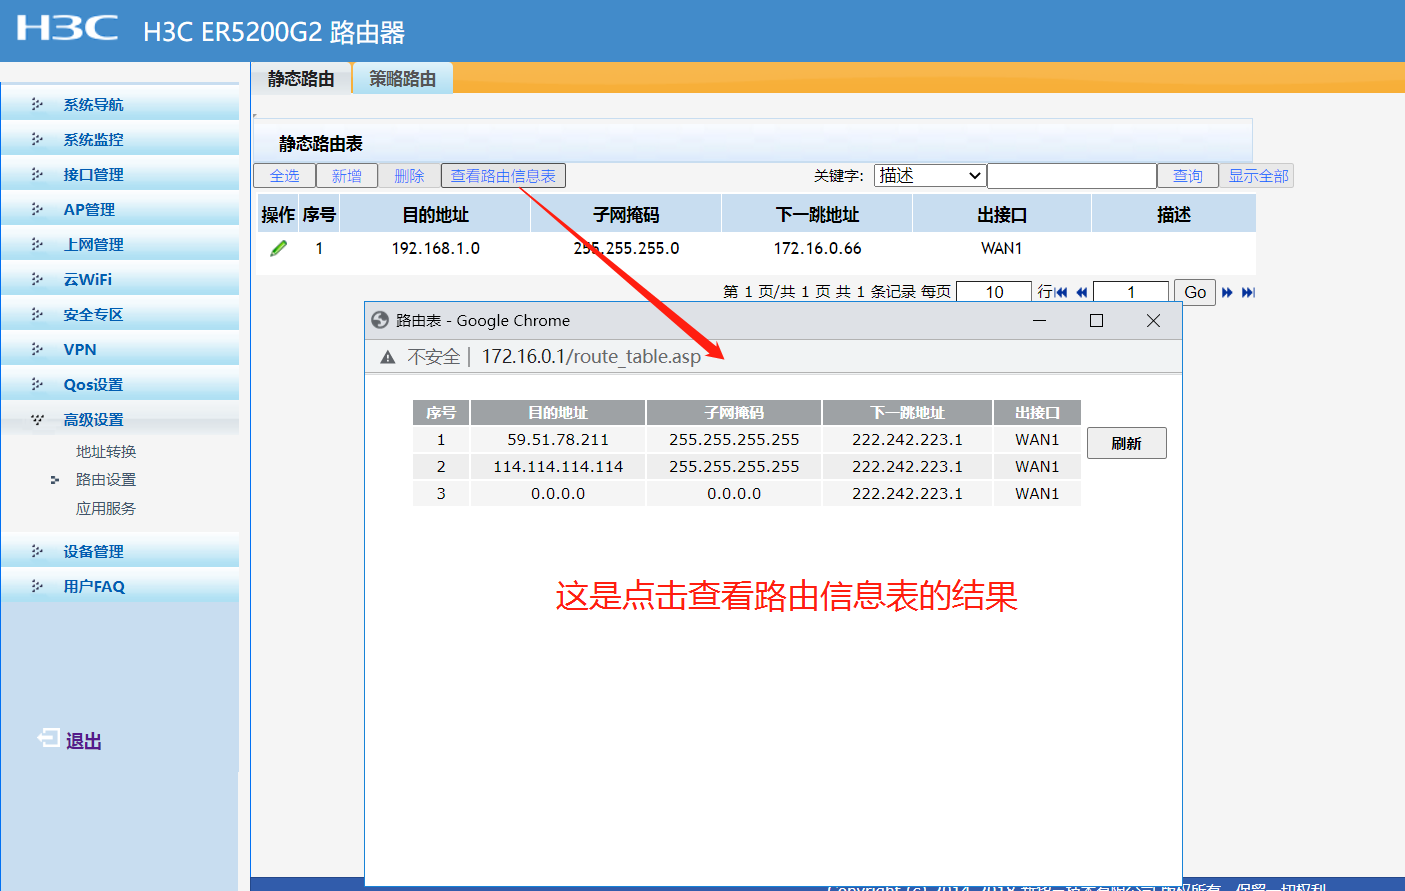Click the 下一跳地址 column header in static route table

click(817, 214)
